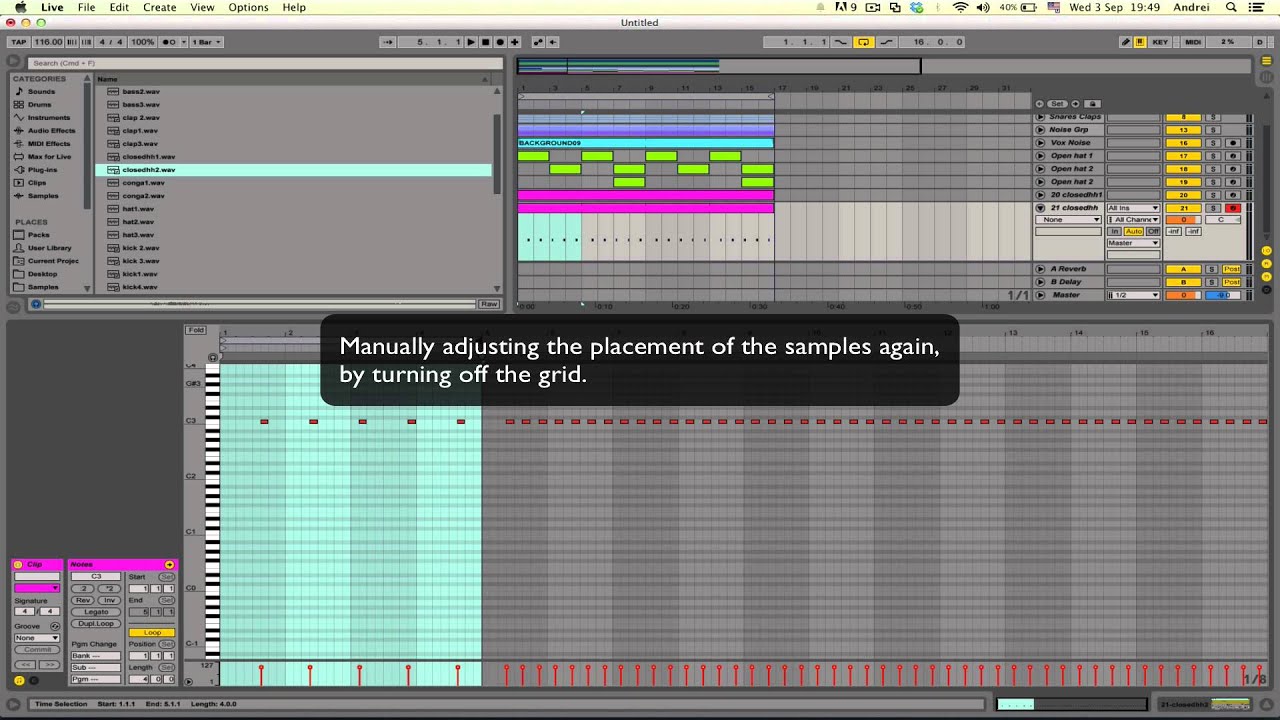Open the Desktop place in browser
The width and height of the screenshot is (1280, 720).
[42, 274]
